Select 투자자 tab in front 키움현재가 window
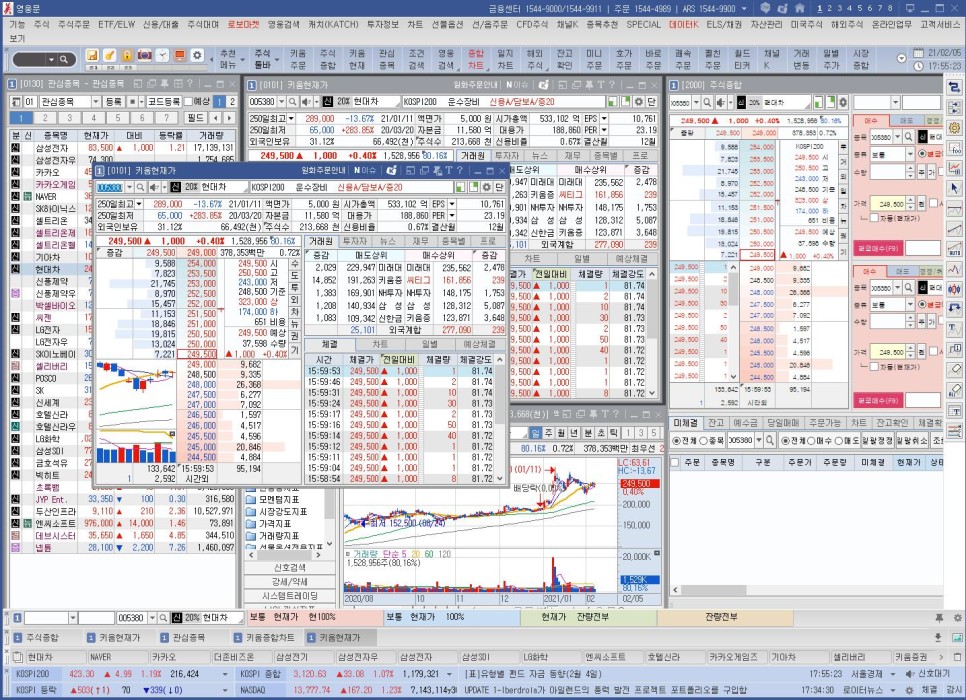The image size is (966, 700). [354, 241]
